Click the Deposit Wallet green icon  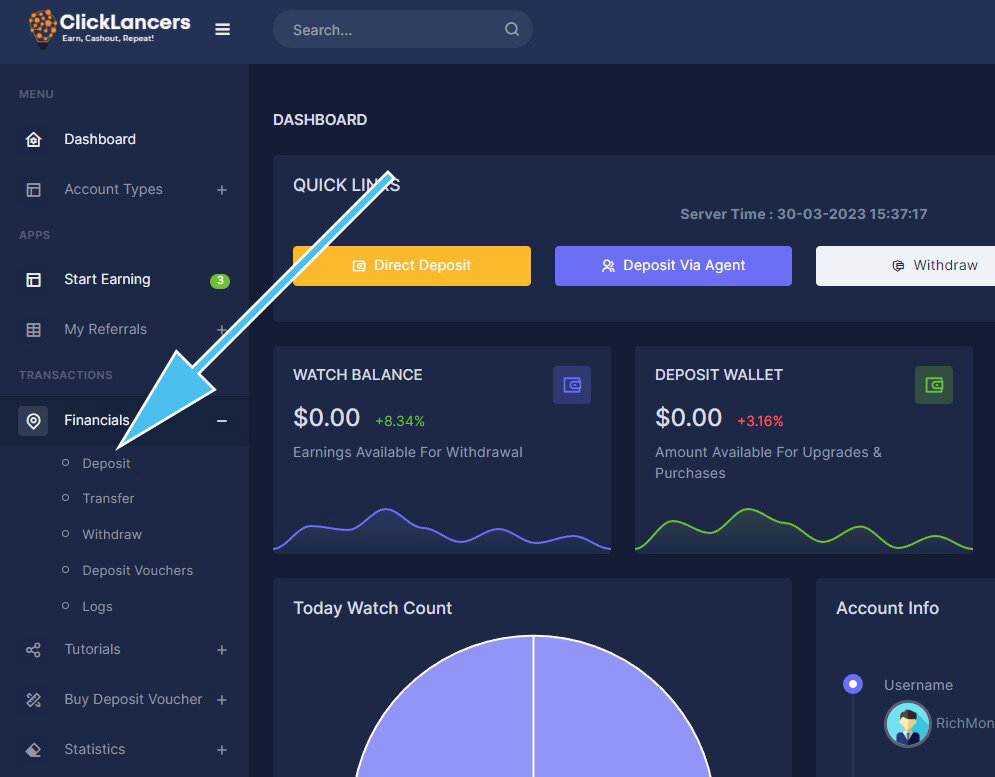pyautogui.click(x=933, y=385)
